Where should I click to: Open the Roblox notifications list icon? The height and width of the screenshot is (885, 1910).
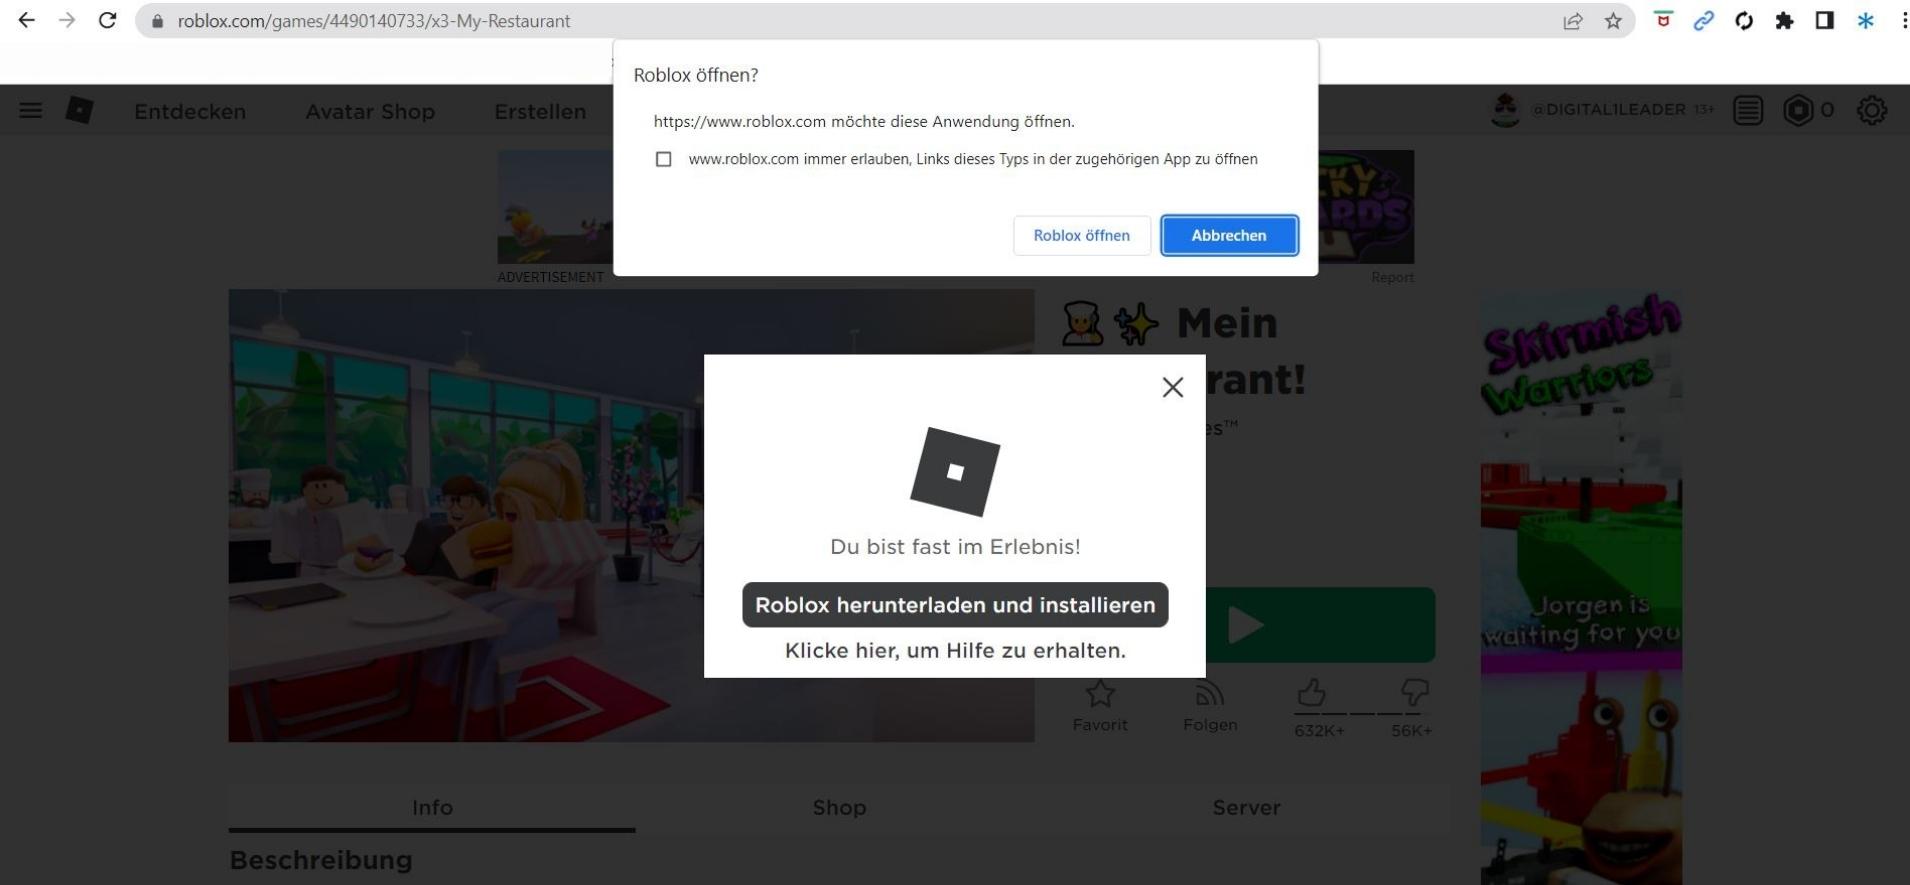[1748, 110]
